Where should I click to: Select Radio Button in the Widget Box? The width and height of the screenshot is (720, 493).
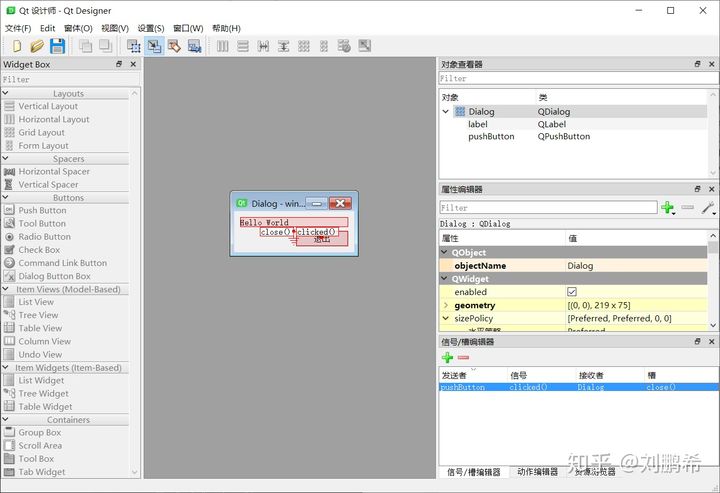point(45,237)
